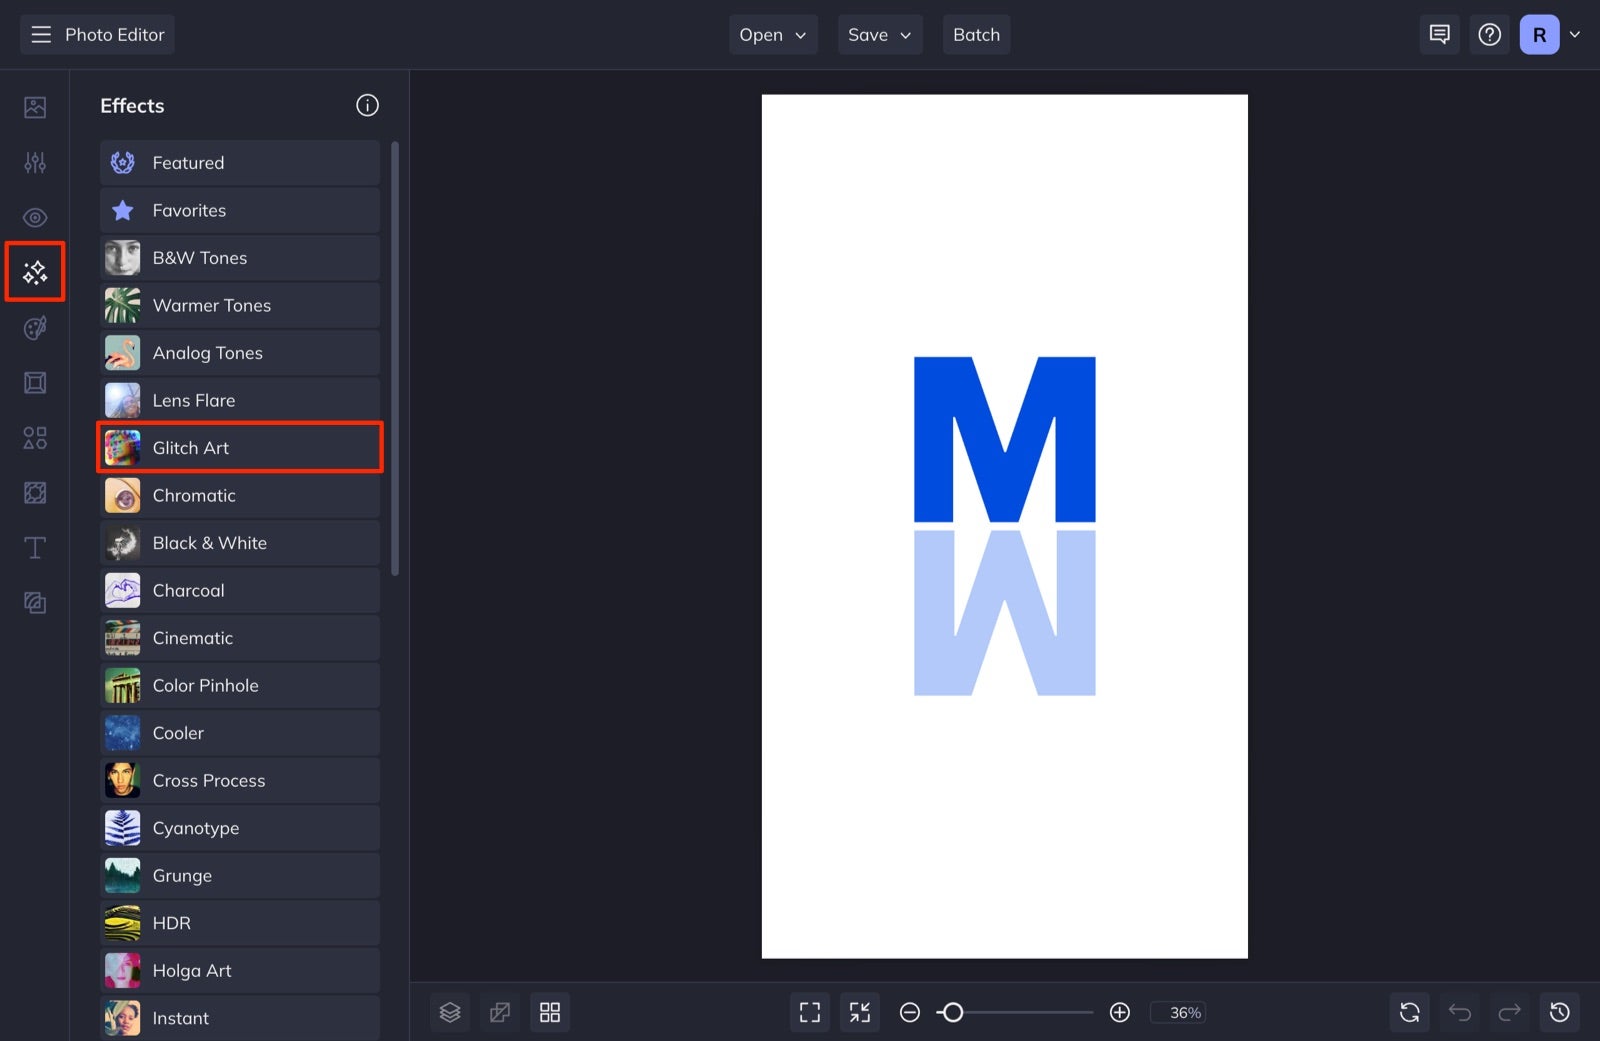The width and height of the screenshot is (1600, 1041).
Task: Open the Artsy palette panel
Action: tap(35, 328)
